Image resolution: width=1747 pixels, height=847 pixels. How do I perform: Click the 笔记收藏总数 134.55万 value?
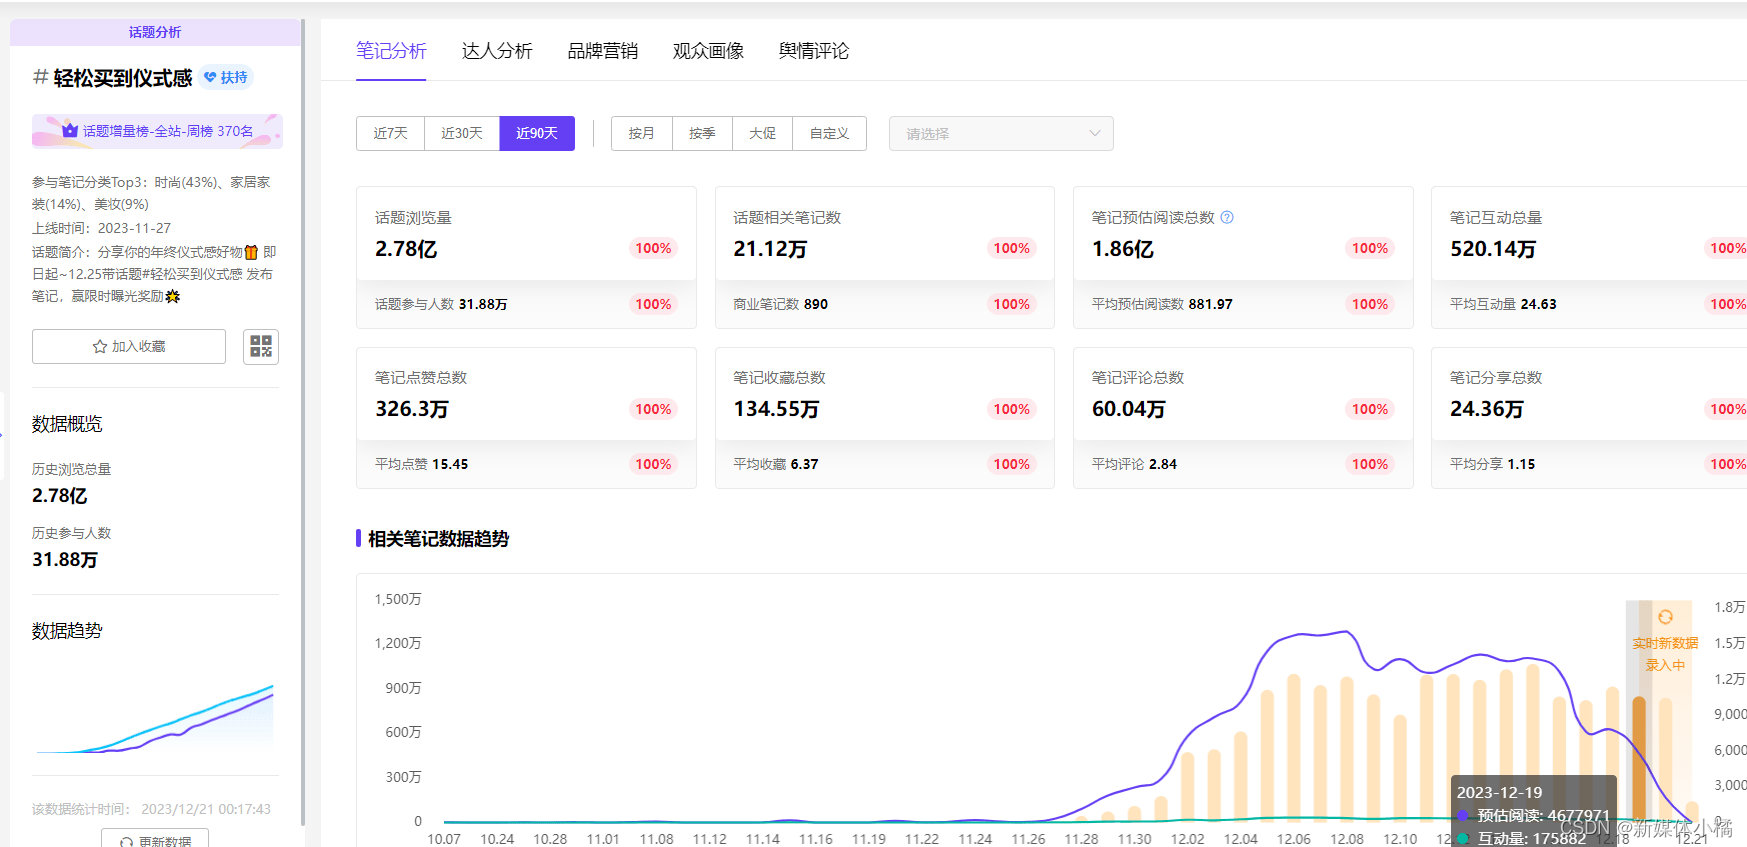pyautogui.click(x=776, y=409)
